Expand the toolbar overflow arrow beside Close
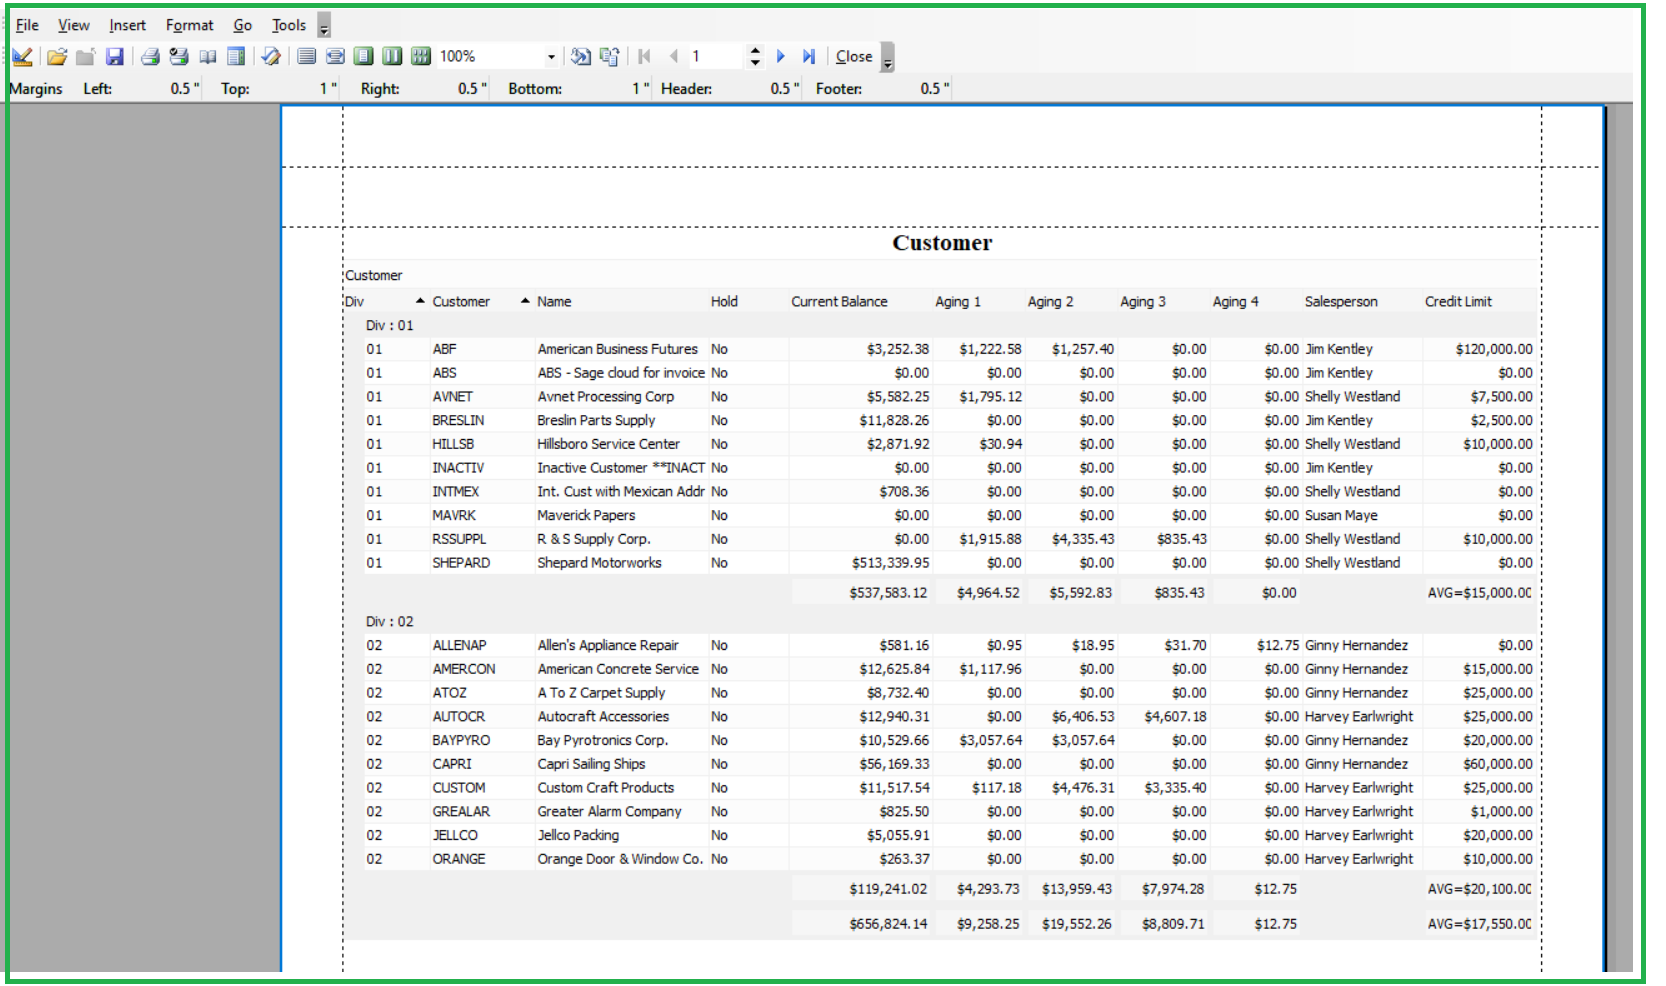Screen dimensions: 1666x986 coord(886,62)
